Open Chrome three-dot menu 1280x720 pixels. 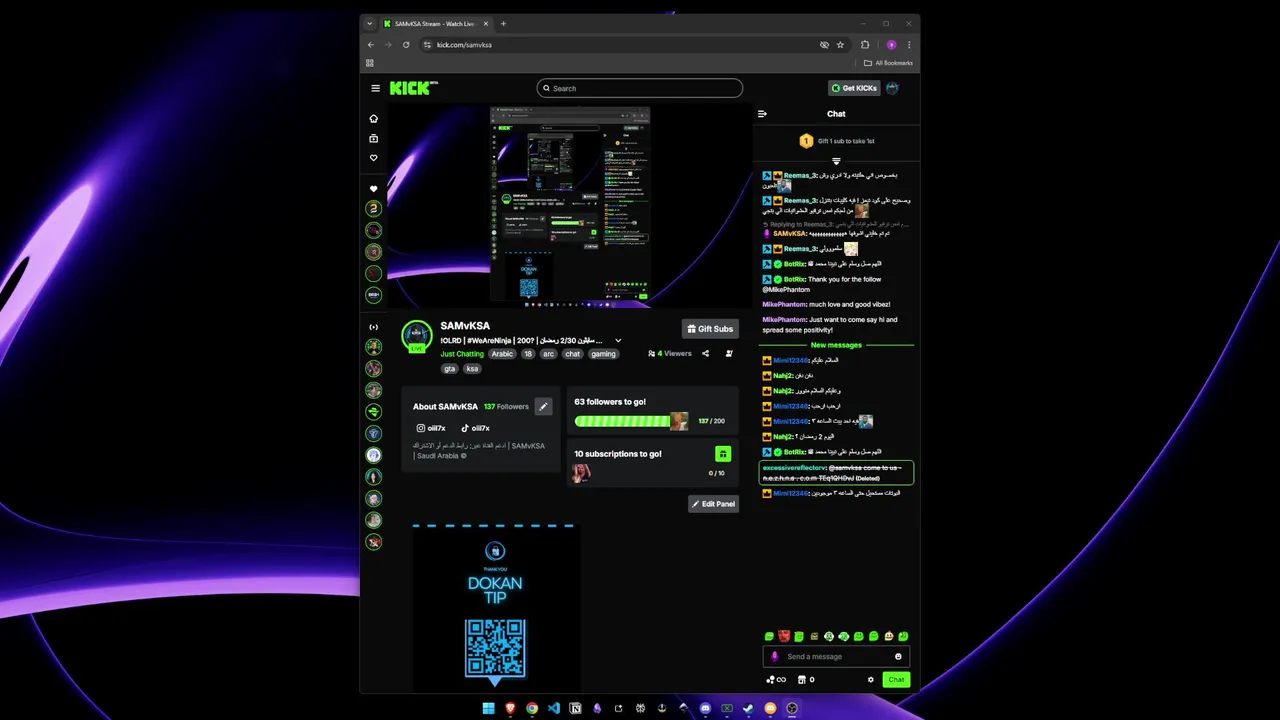909,45
